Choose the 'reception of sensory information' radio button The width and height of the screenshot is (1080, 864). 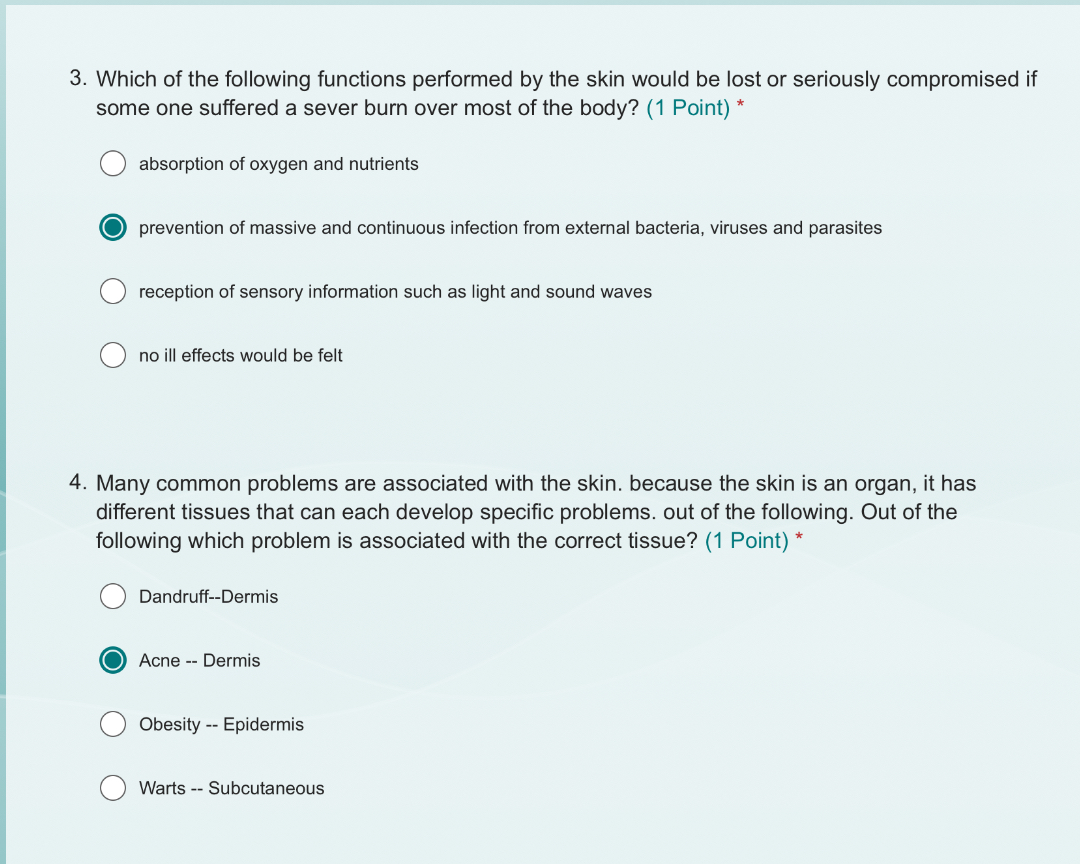(113, 291)
